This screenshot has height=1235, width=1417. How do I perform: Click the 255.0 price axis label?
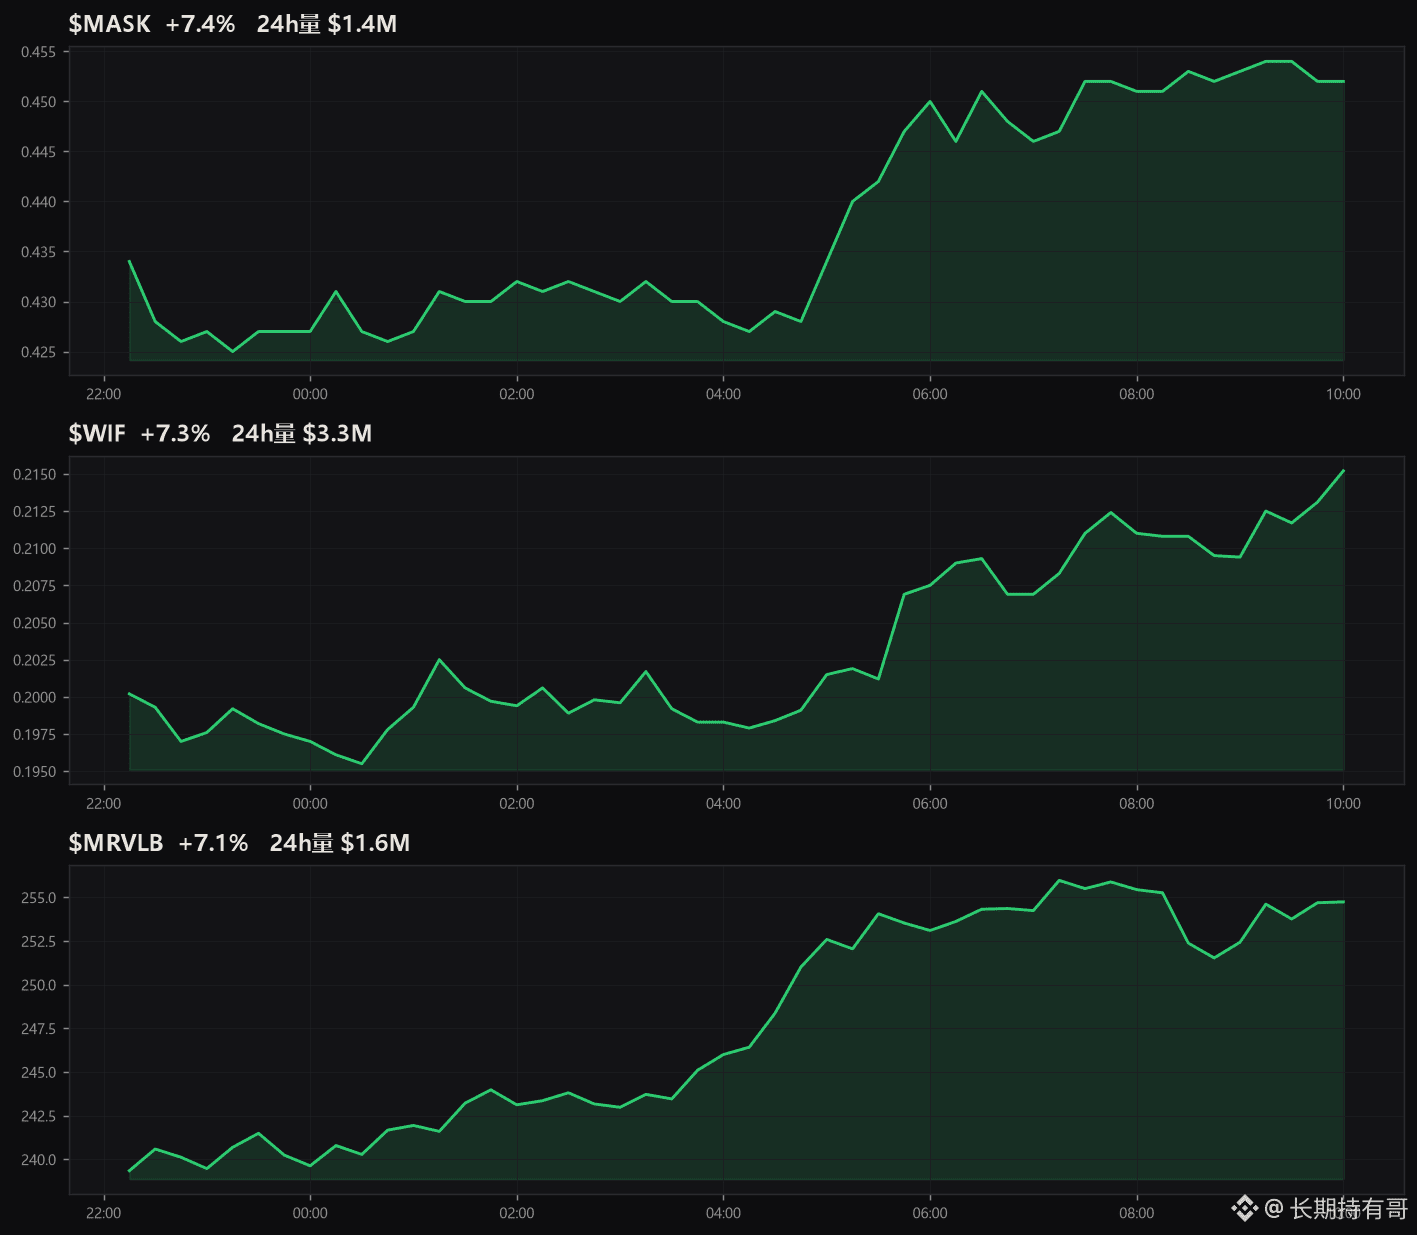(x=38, y=898)
